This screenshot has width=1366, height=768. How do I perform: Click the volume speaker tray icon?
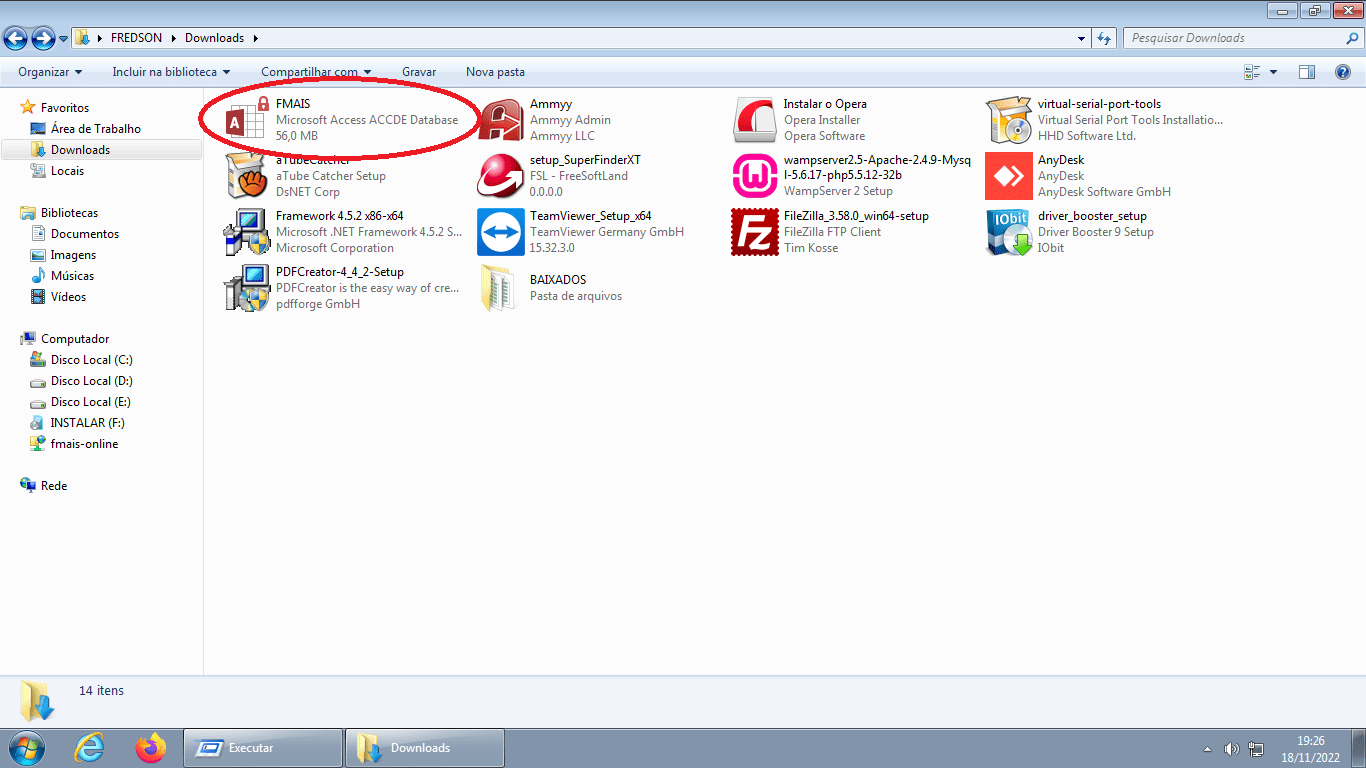[x=1232, y=749]
